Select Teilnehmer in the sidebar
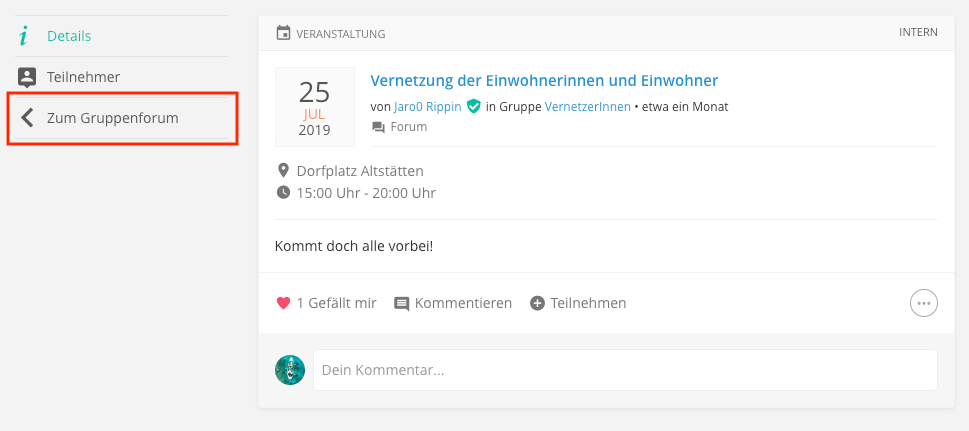This screenshot has width=969, height=431. tap(83, 77)
